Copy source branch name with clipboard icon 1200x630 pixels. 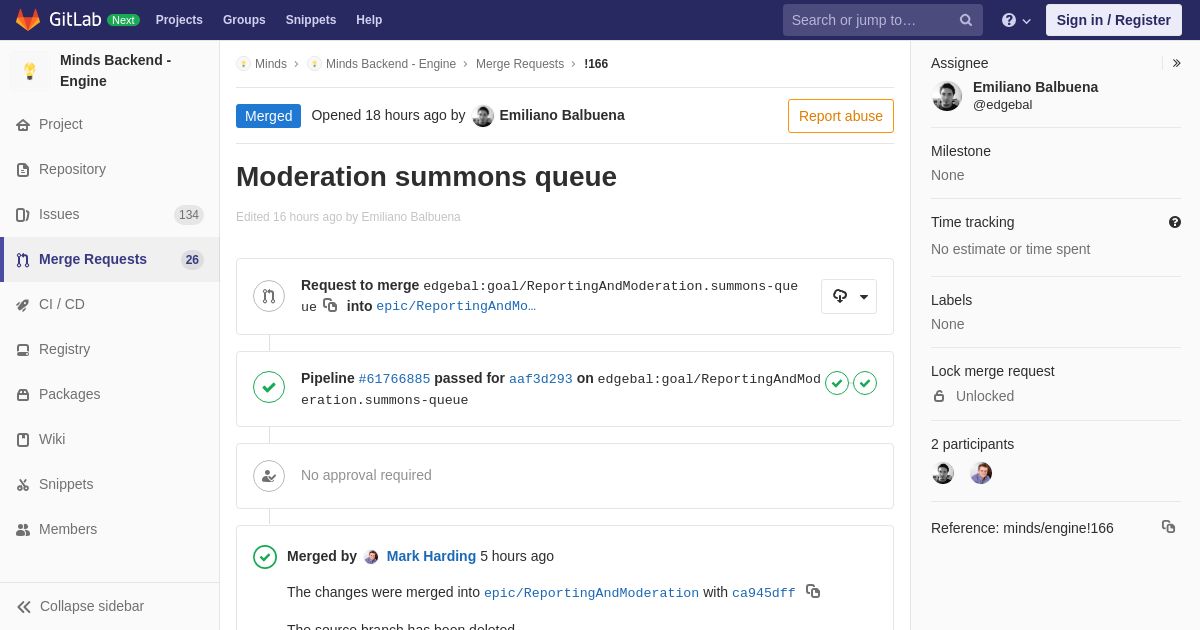click(330, 306)
